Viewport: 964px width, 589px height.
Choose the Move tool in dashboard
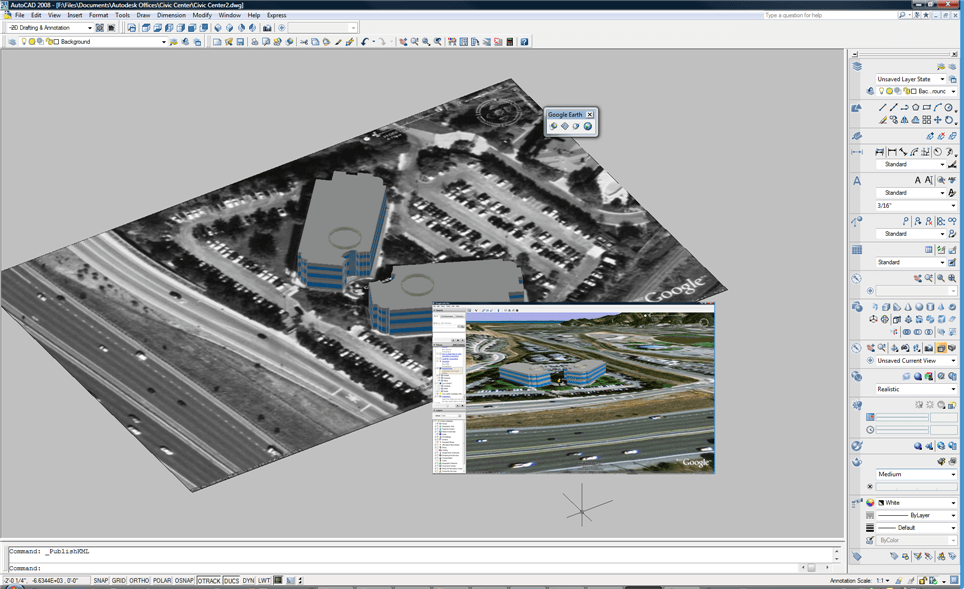pos(938,120)
